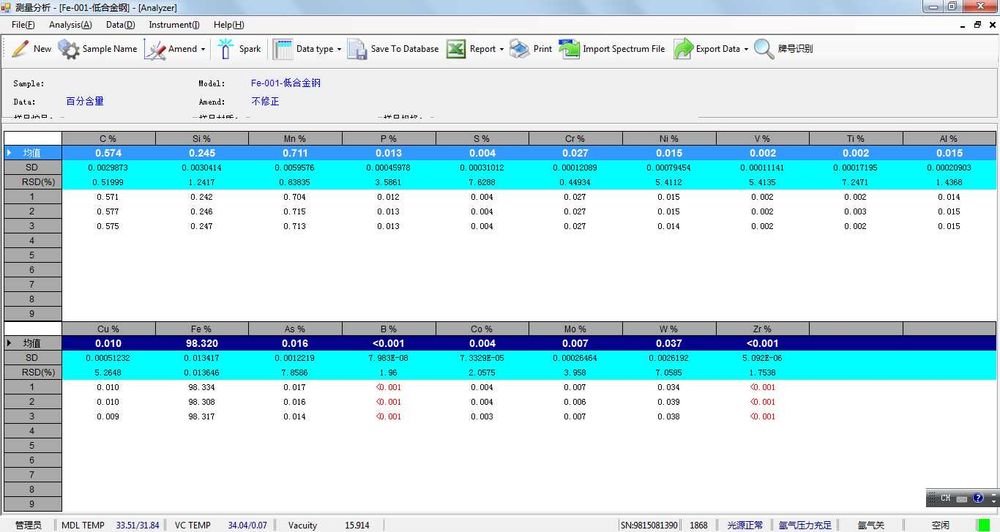Click Import Spectrum File icon
The height and width of the screenshot is (532, 1000).
tap(569, 48)
